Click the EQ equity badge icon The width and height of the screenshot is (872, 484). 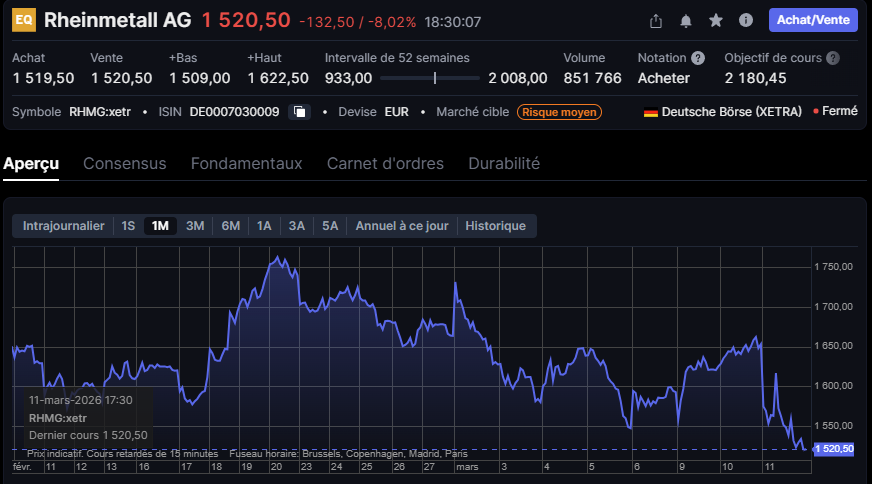(24, 20)
